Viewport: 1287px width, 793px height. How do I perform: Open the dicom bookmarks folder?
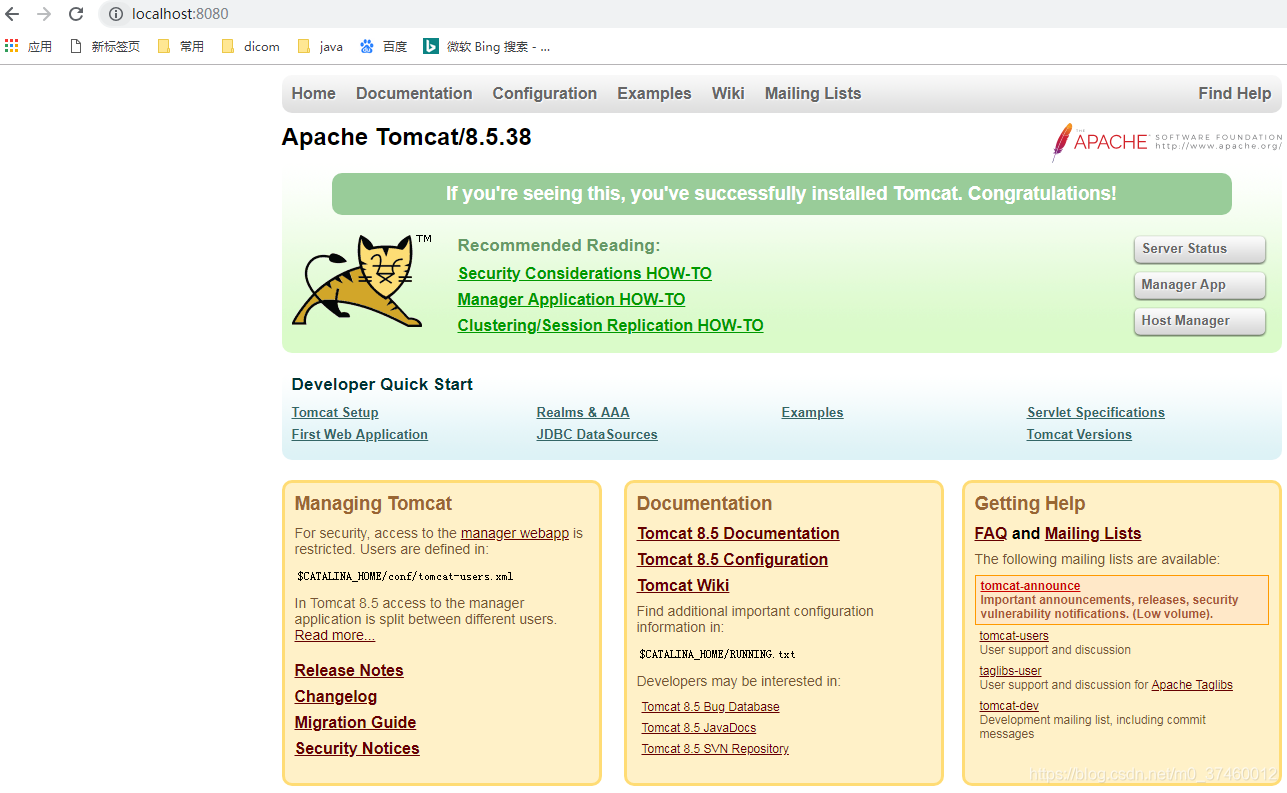coord(250,46)
